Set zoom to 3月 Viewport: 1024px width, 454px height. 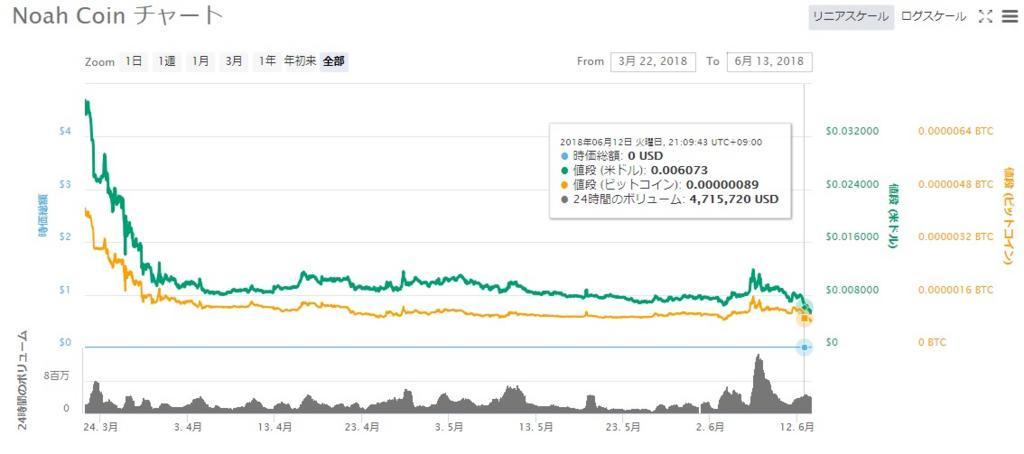coord(233,61)
